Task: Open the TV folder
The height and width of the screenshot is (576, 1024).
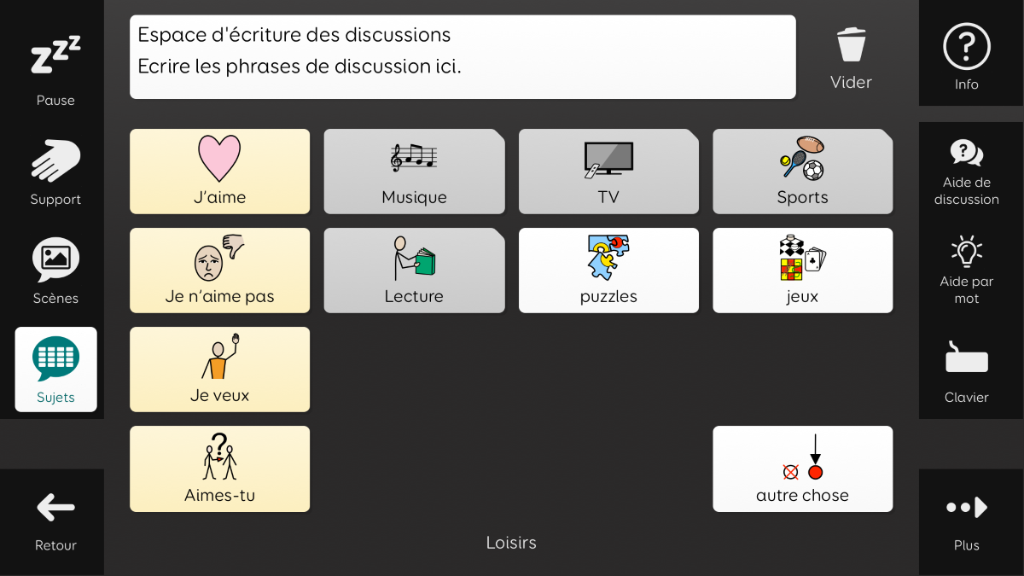Action: (x=609, y=171)
